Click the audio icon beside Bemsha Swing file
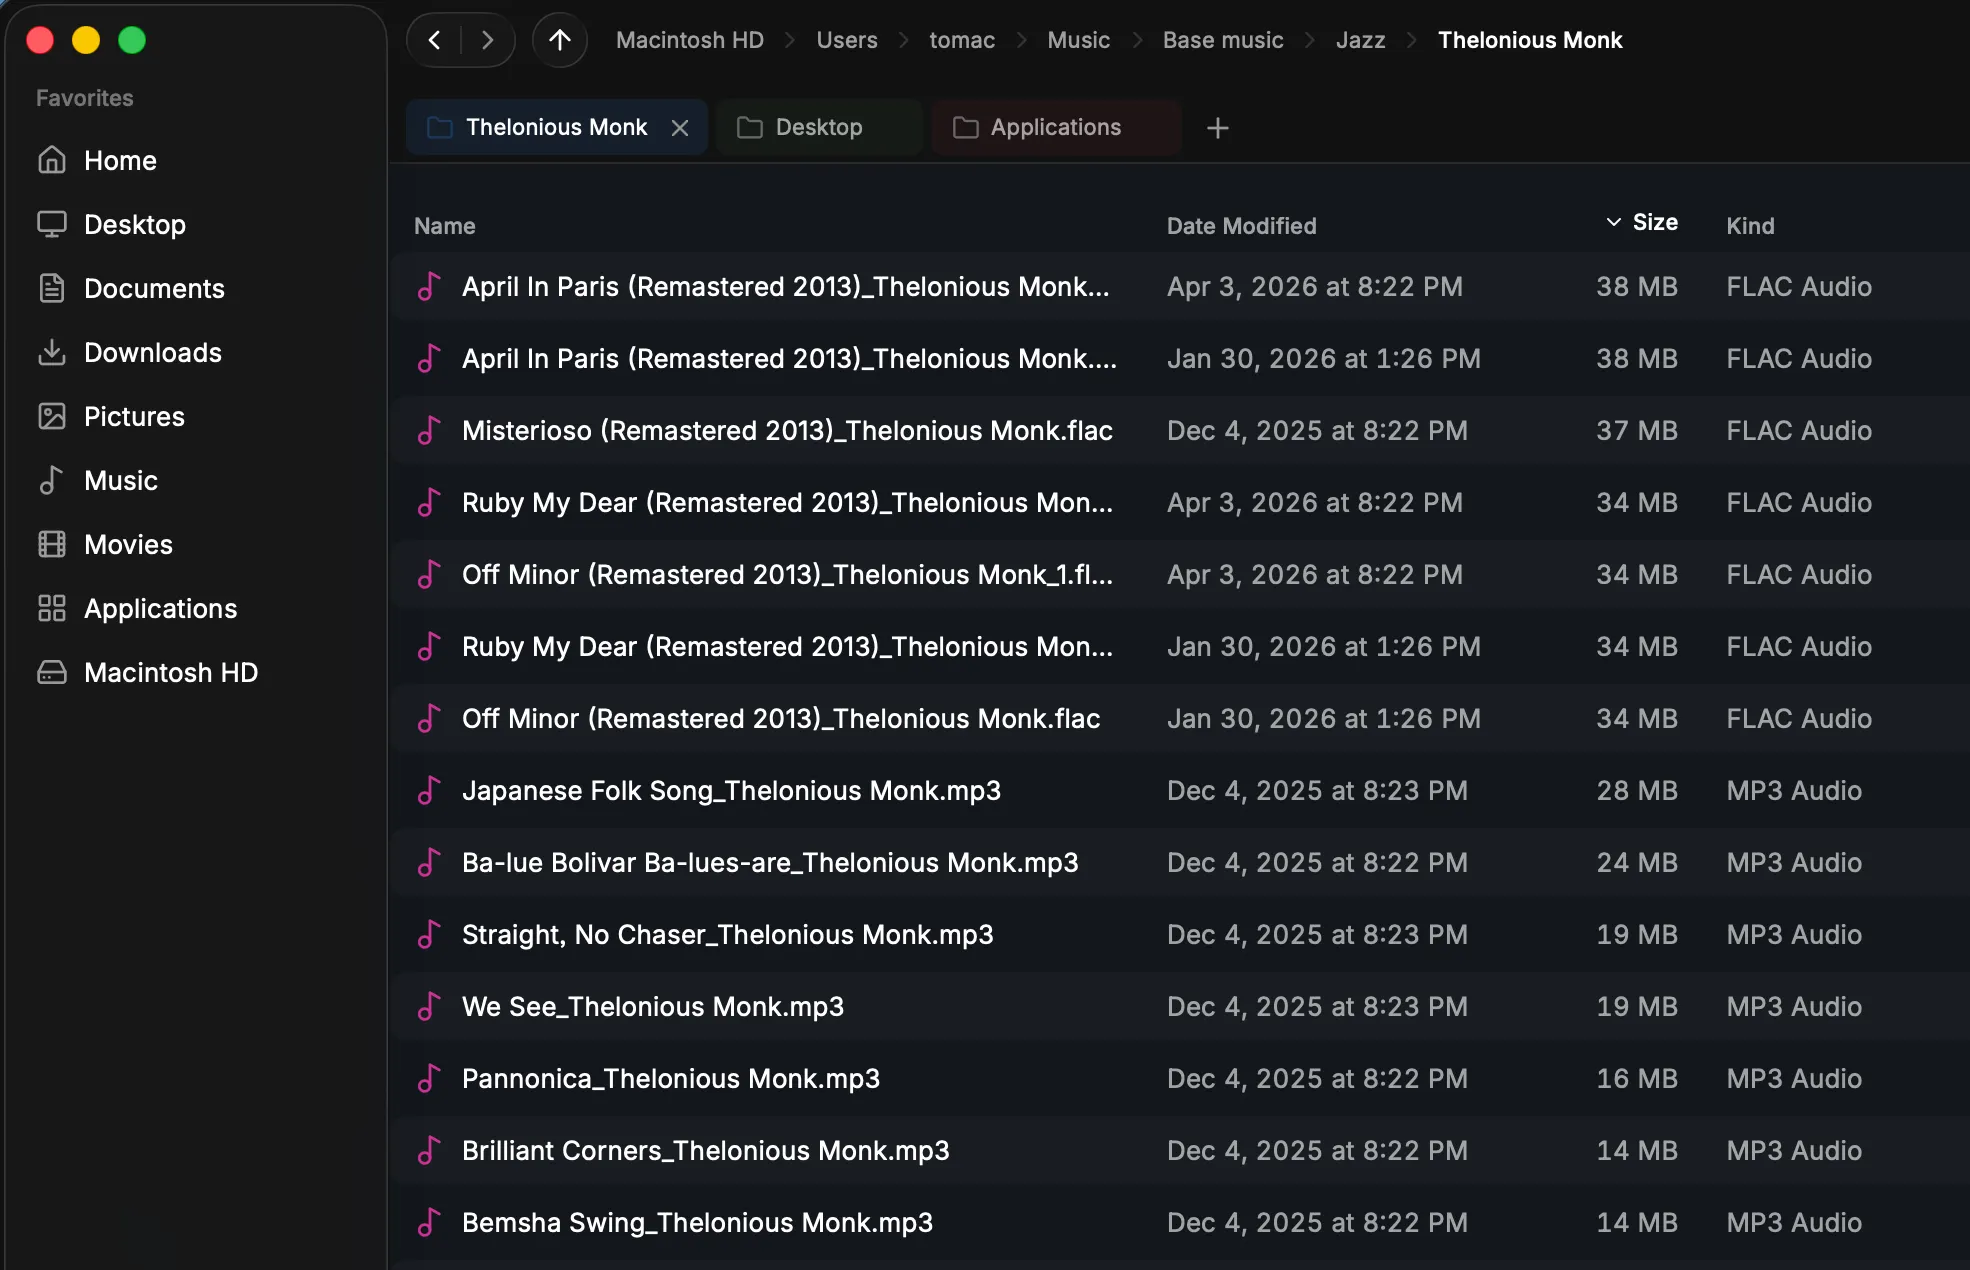 (x=429, y=1222)
